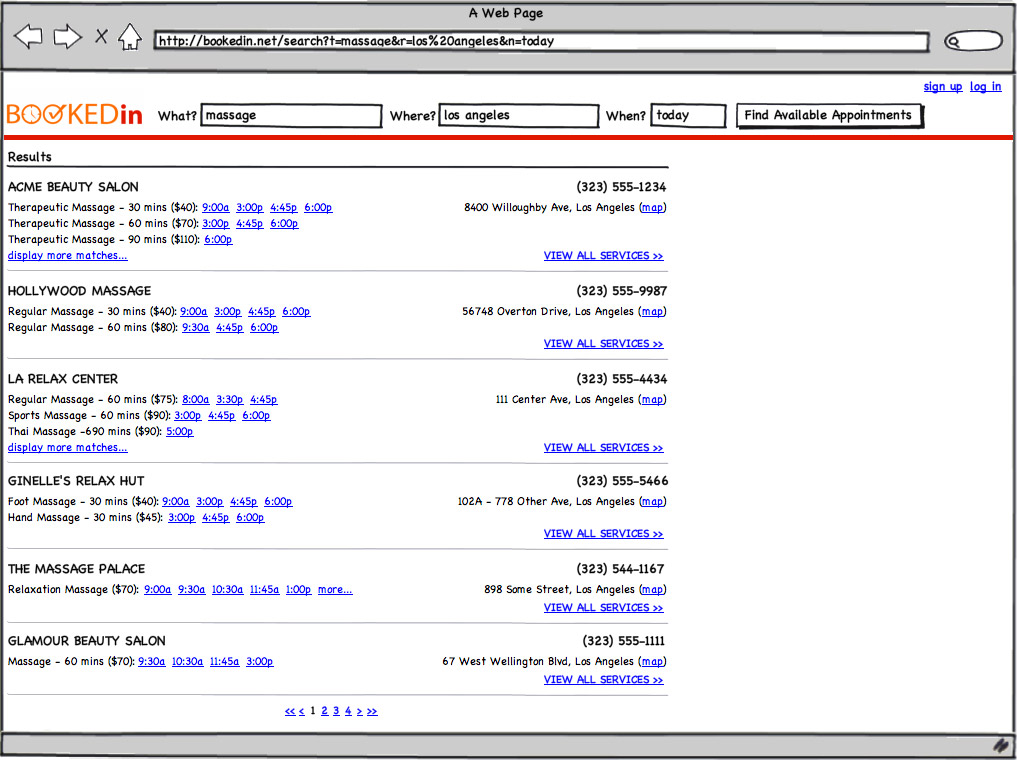Stop loading with the X icon
1017x760 pixels.
tap(101, 36)
